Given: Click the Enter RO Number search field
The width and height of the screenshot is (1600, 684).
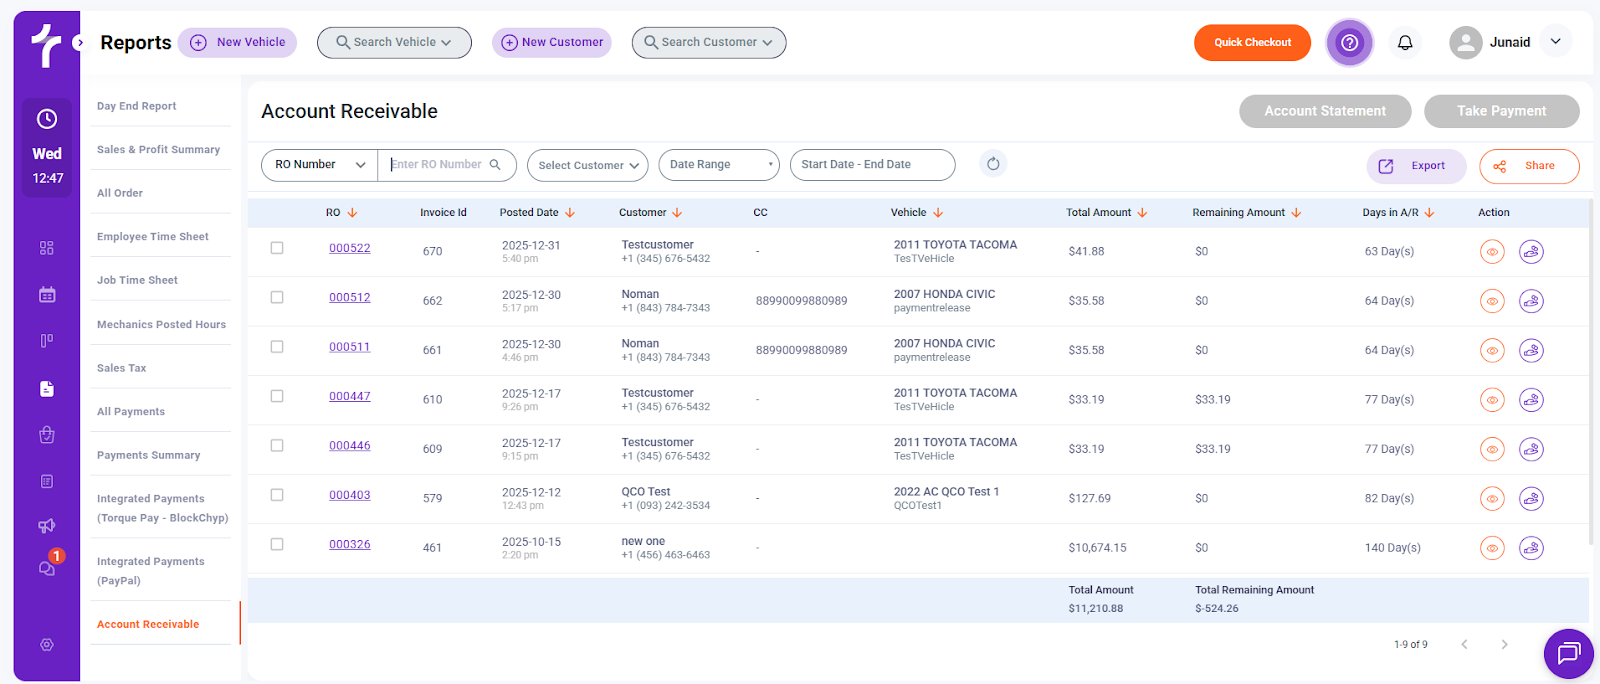Looking at the screenshot, I should click(437, 165).
